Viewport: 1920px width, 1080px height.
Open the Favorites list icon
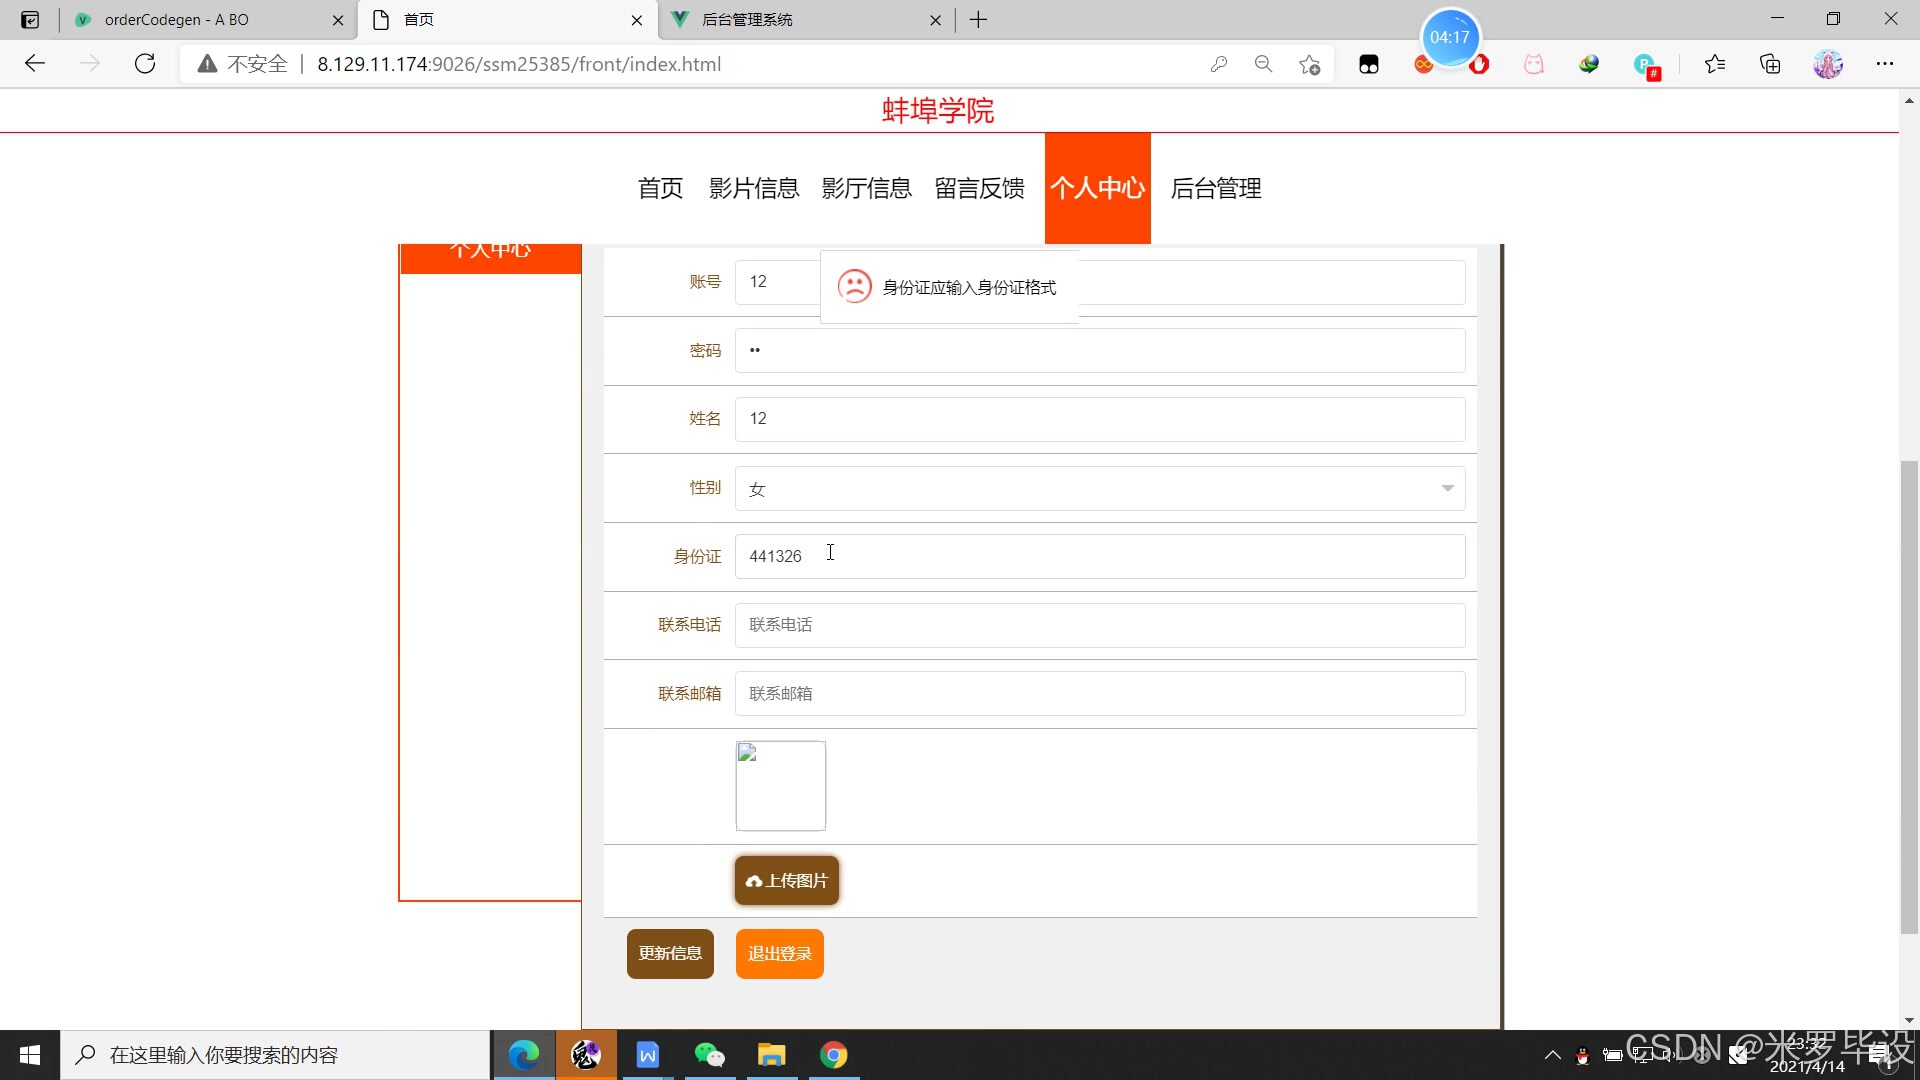[x=1715, y=64]
